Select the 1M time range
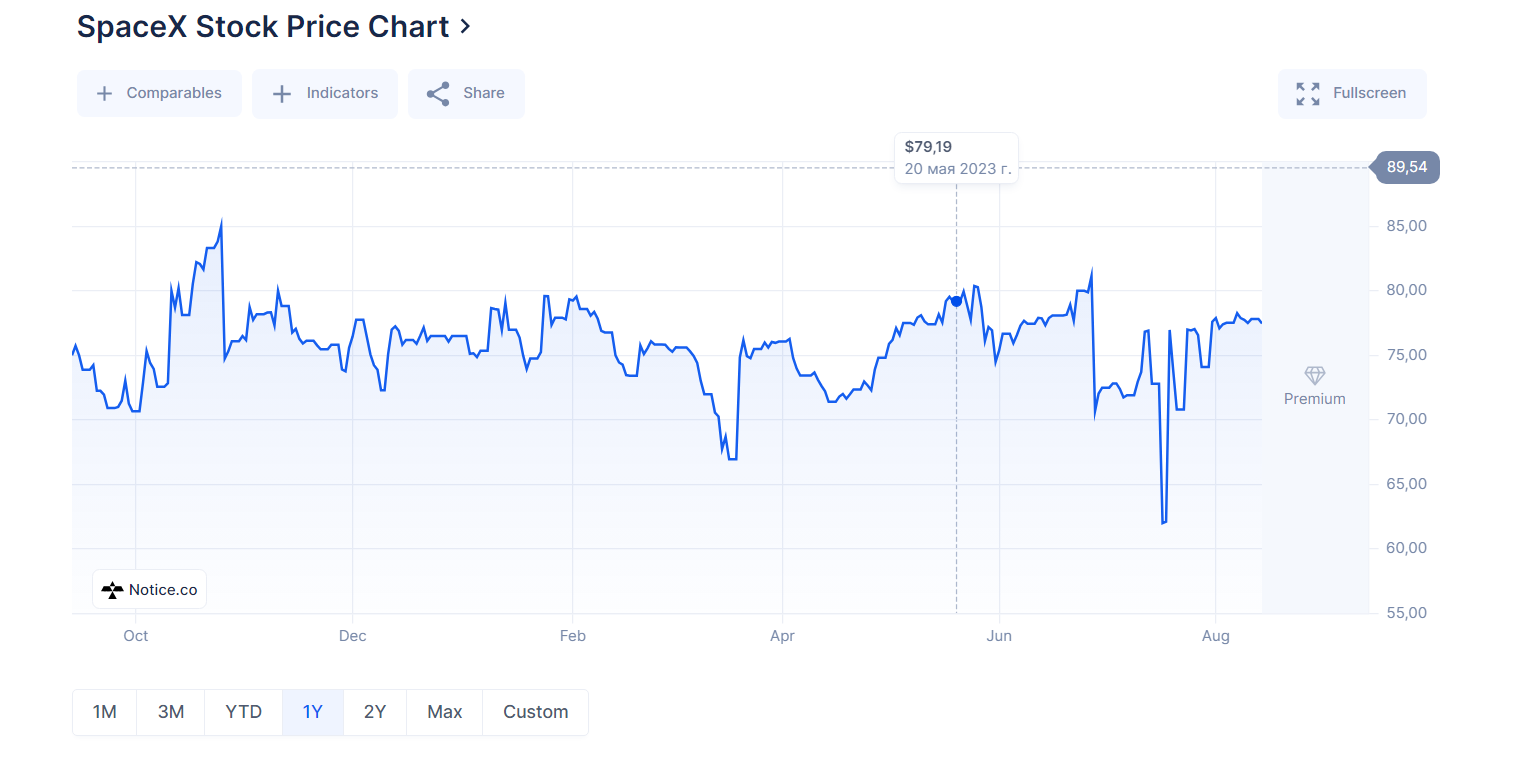The width and height of the screenshot is (1534, 774). pos(105,712)
